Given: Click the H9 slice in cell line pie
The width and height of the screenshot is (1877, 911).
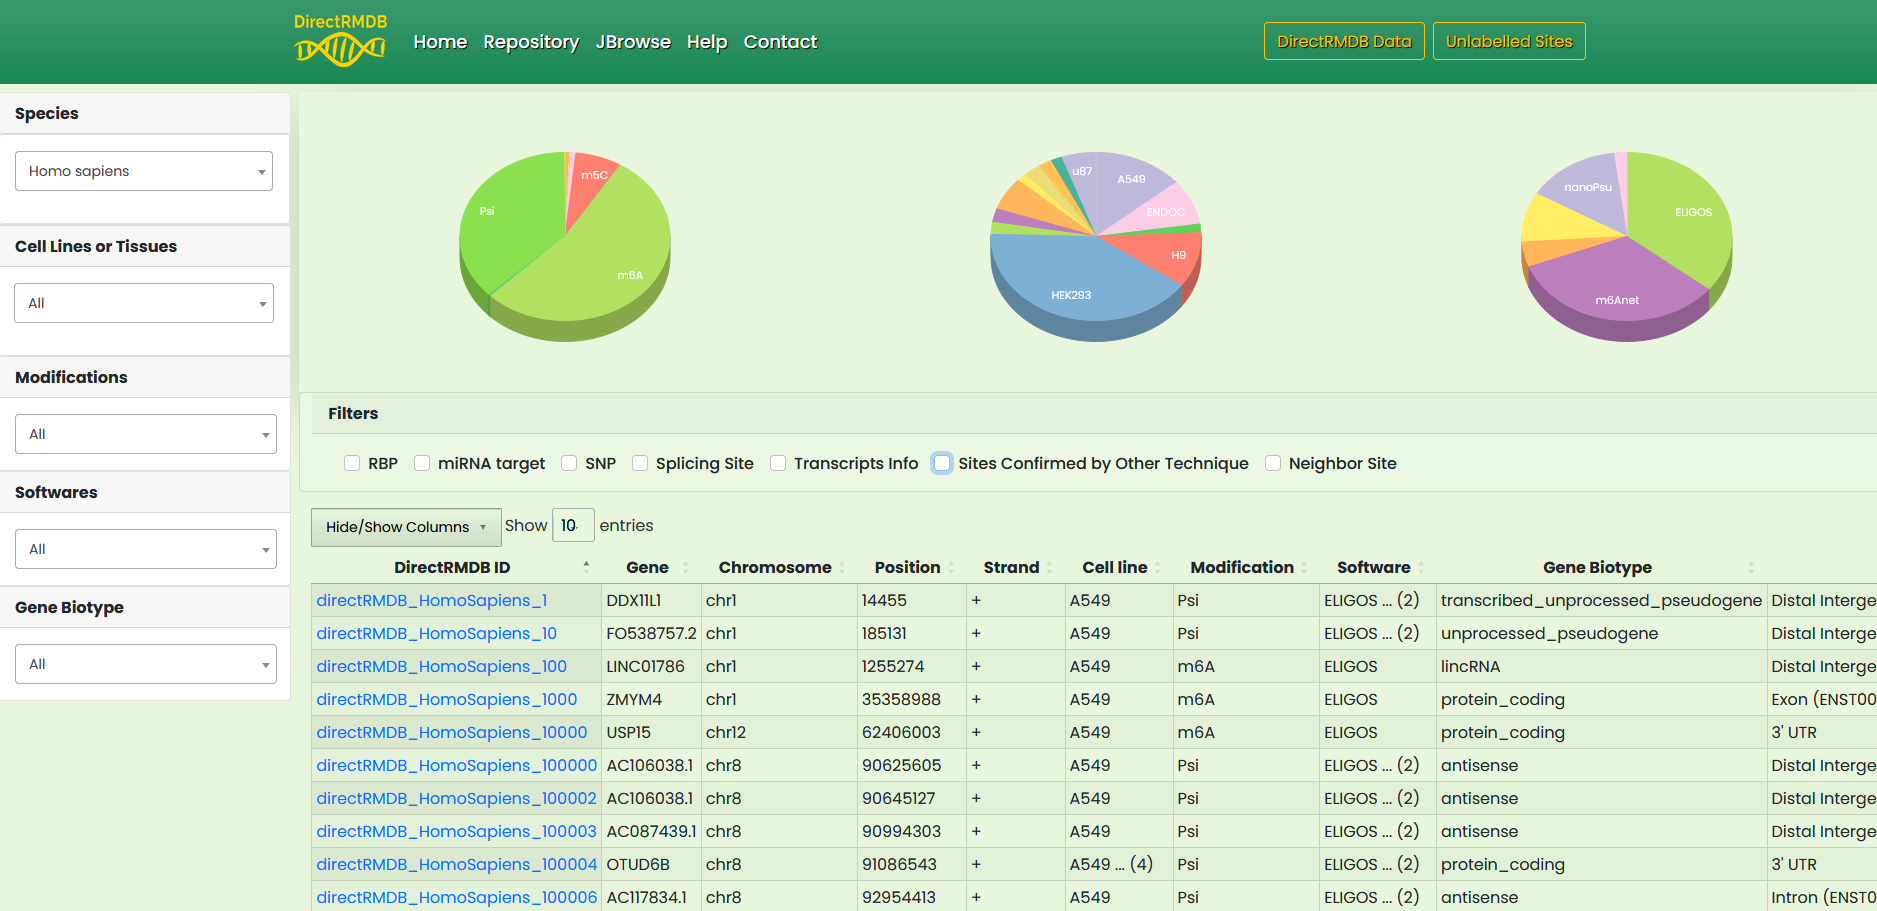Looking at the screenshot, I should 1165,255.
